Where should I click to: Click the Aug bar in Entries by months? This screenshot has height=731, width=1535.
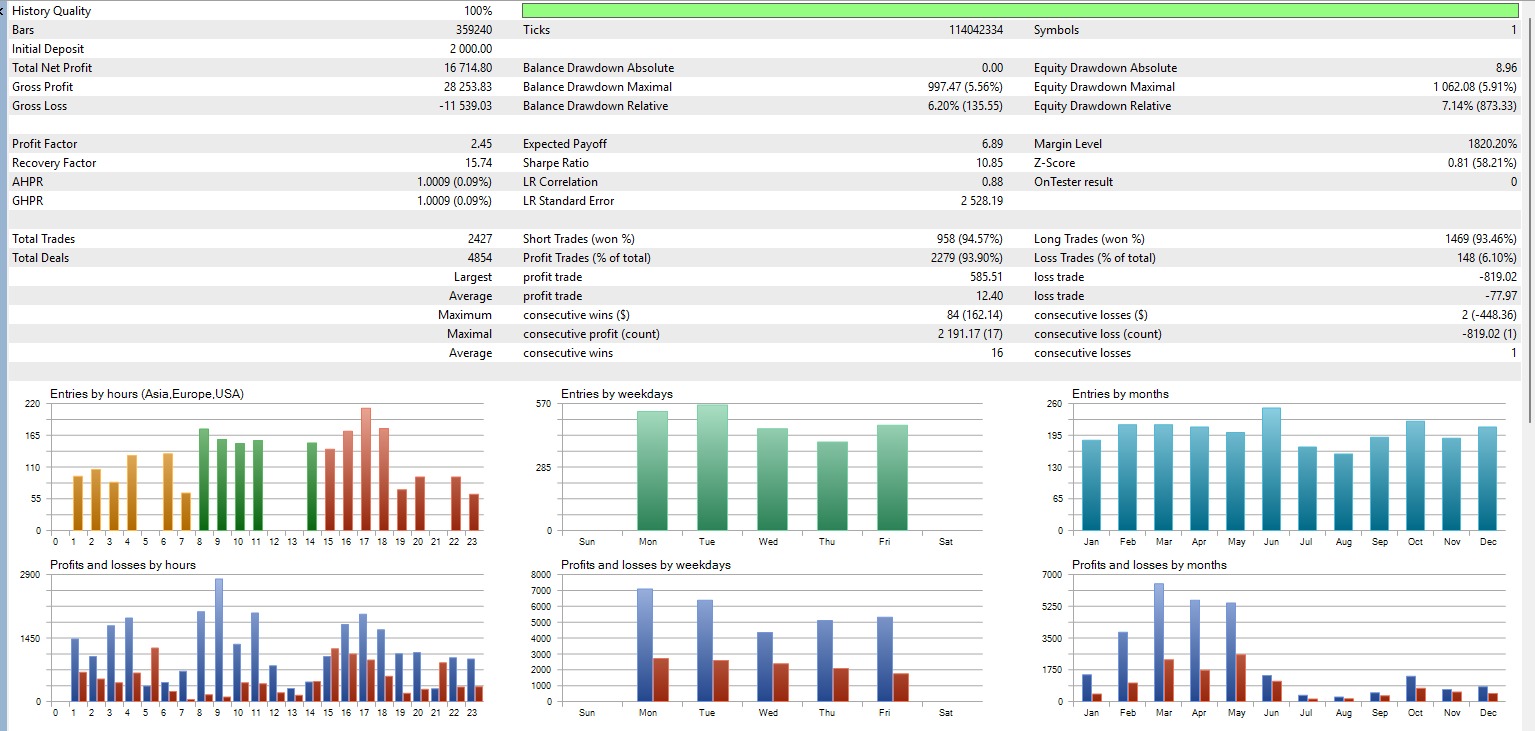coord(1343,492)
